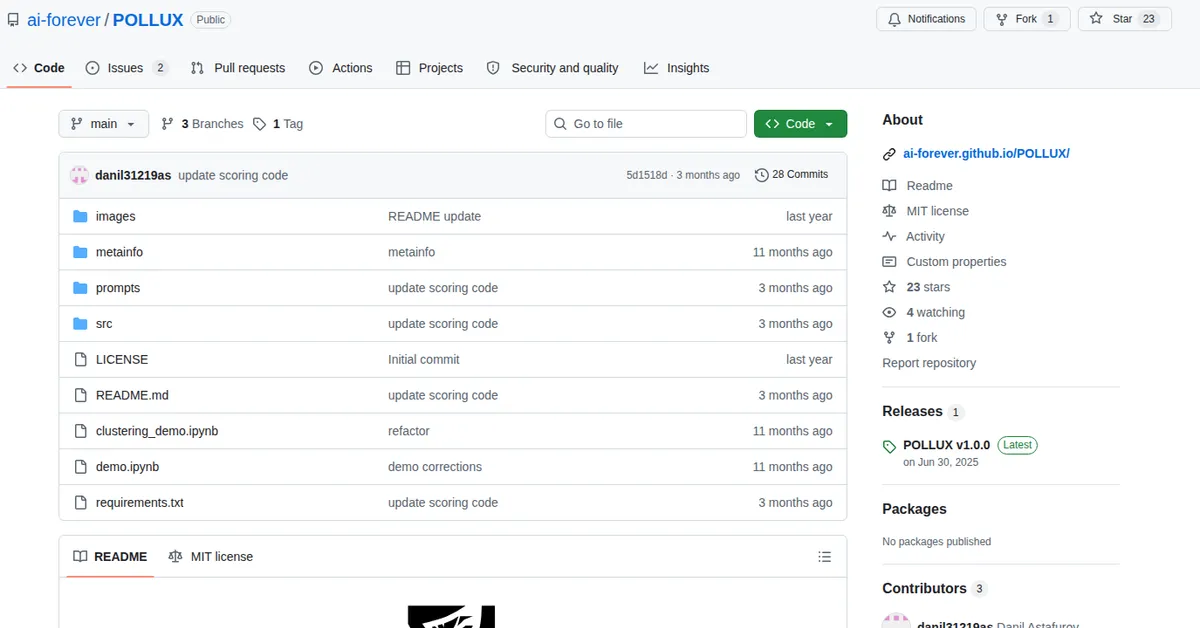View the 4 watching link
This screenshot has width=1200, height=628.
(x=936, y=313)
